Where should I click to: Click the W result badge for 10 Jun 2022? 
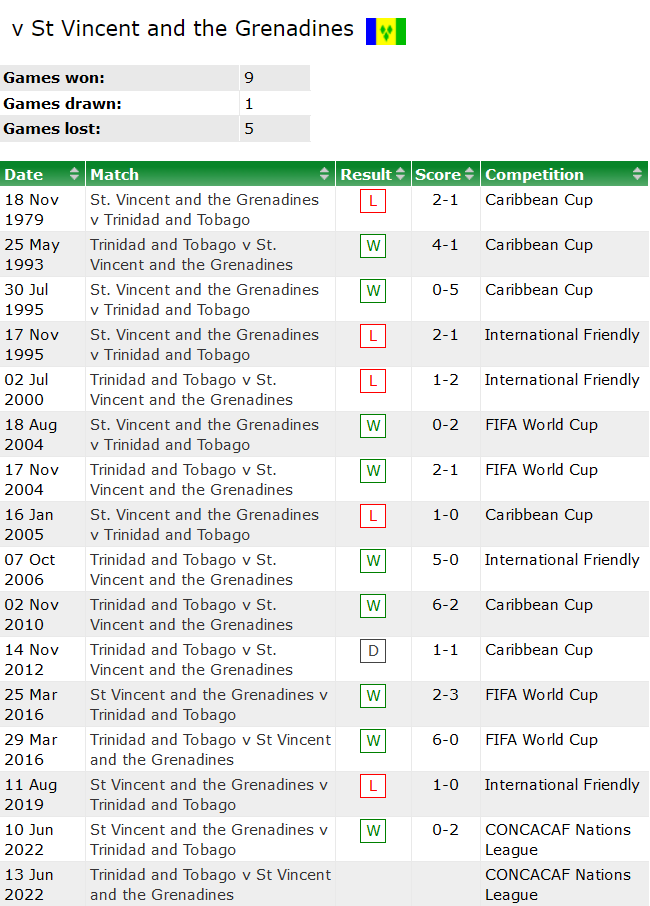[x=373, y=831]
